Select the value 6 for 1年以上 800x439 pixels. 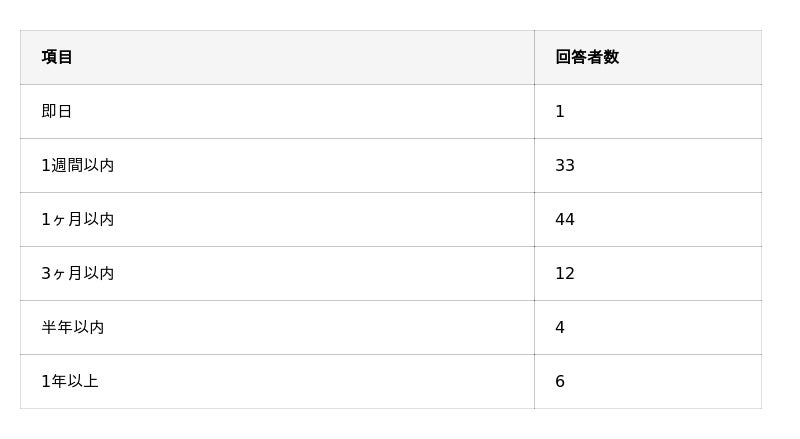pos(560,381)
